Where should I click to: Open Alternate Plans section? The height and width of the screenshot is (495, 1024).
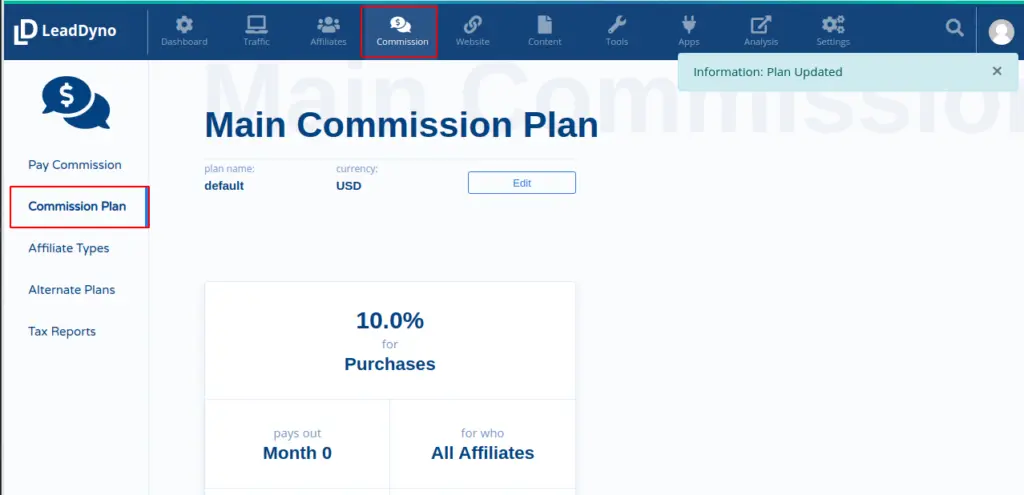(72, 290)
